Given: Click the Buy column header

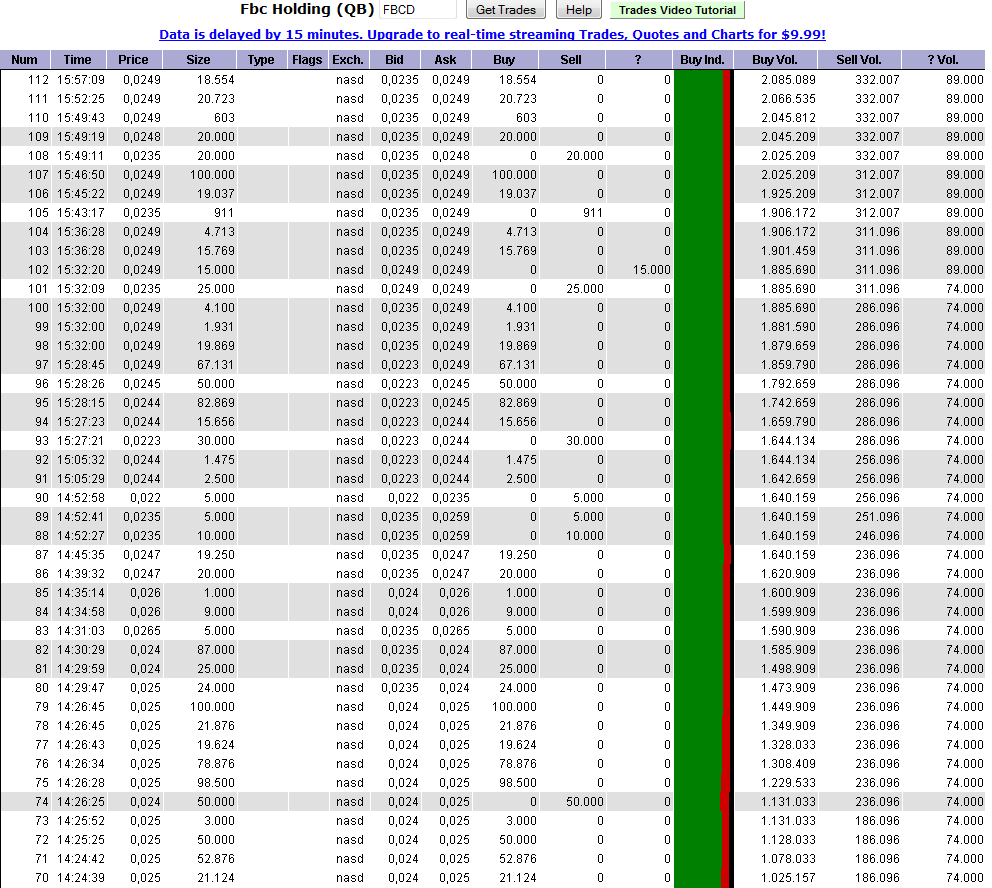Looking at the screenshot, I should tap(504, 59).
